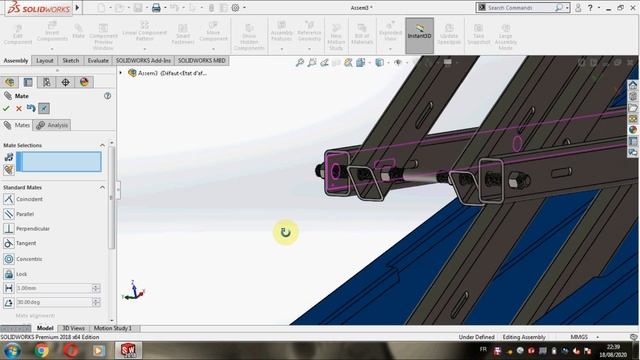640x360 pixels.
Task: Switch to the Mates tab
Action: pos(17,125)
